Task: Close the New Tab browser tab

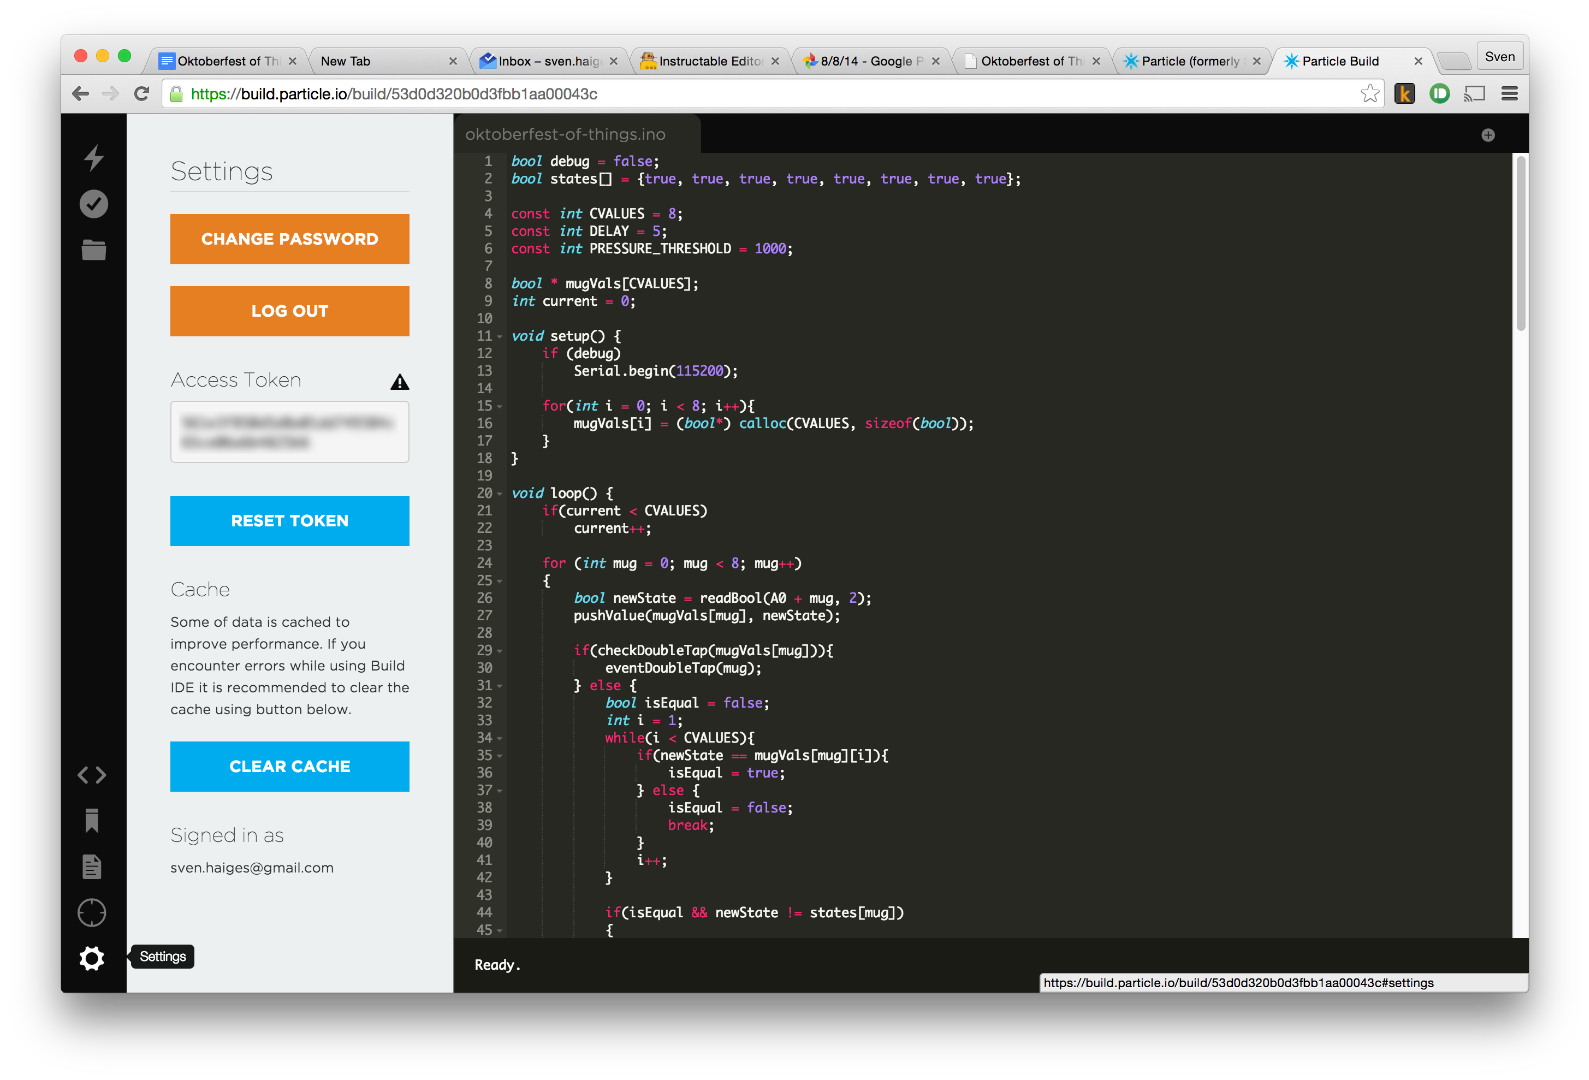Action: pos(453,61)
